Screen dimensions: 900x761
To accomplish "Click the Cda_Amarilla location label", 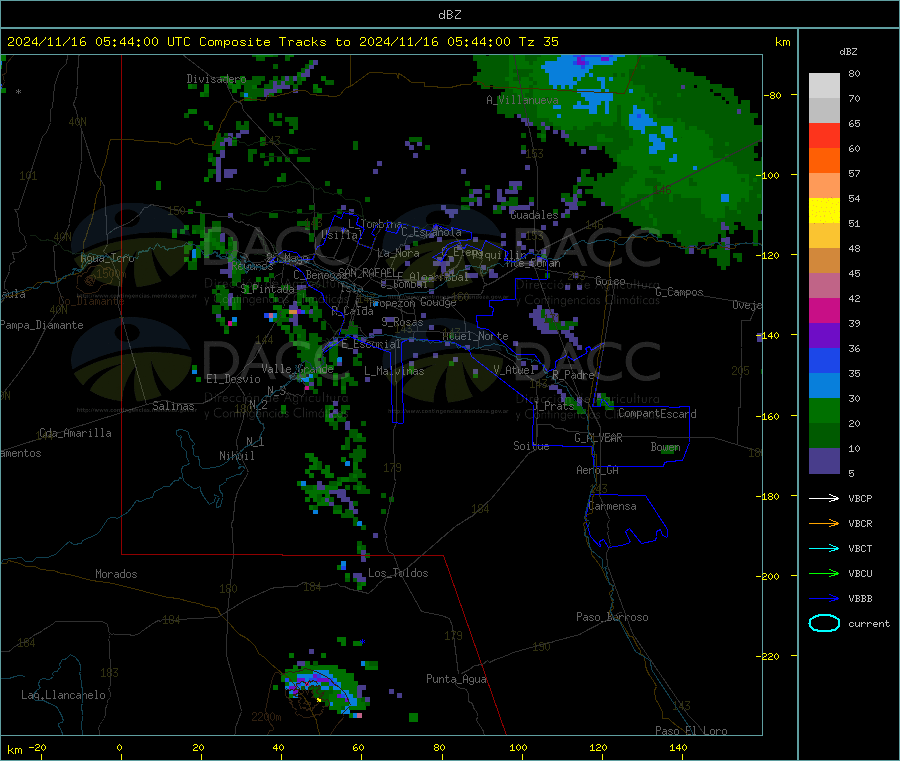I will (75, 433).
